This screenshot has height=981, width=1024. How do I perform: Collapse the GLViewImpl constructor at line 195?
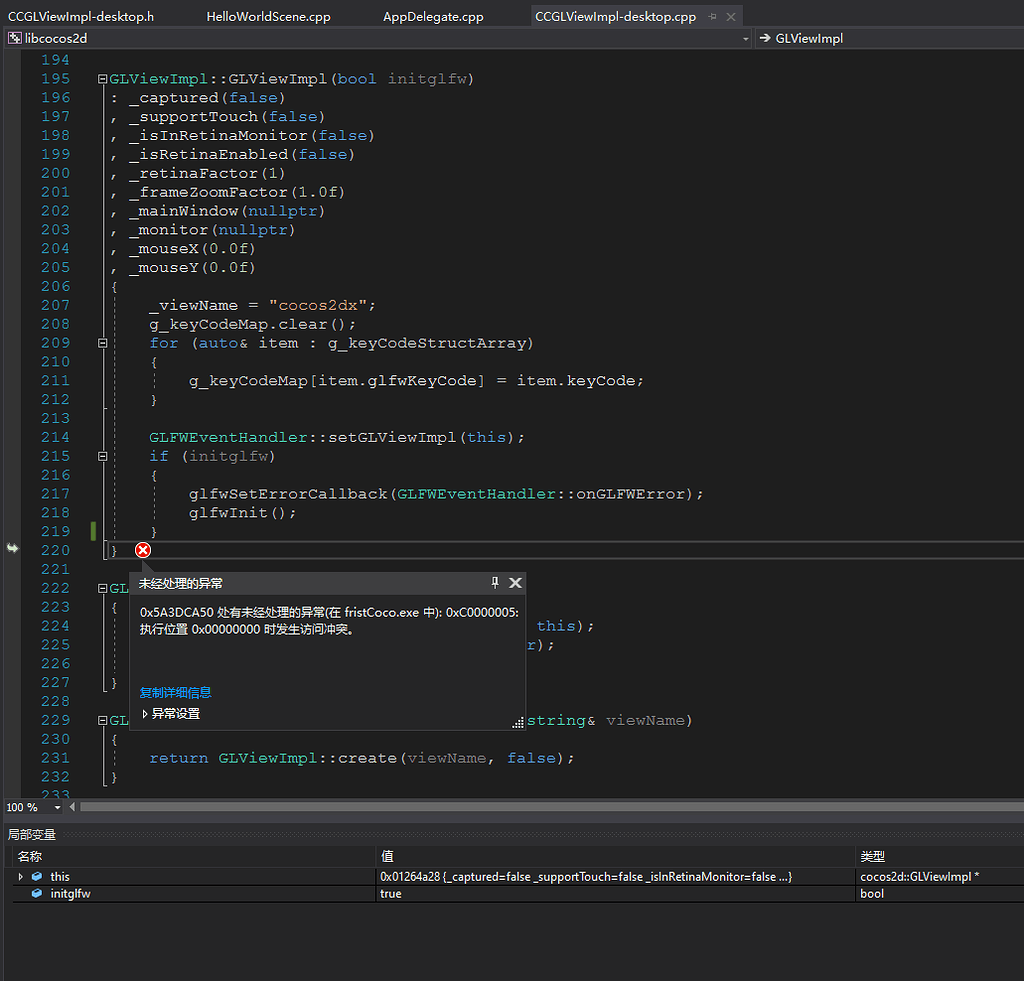point(103,78)
